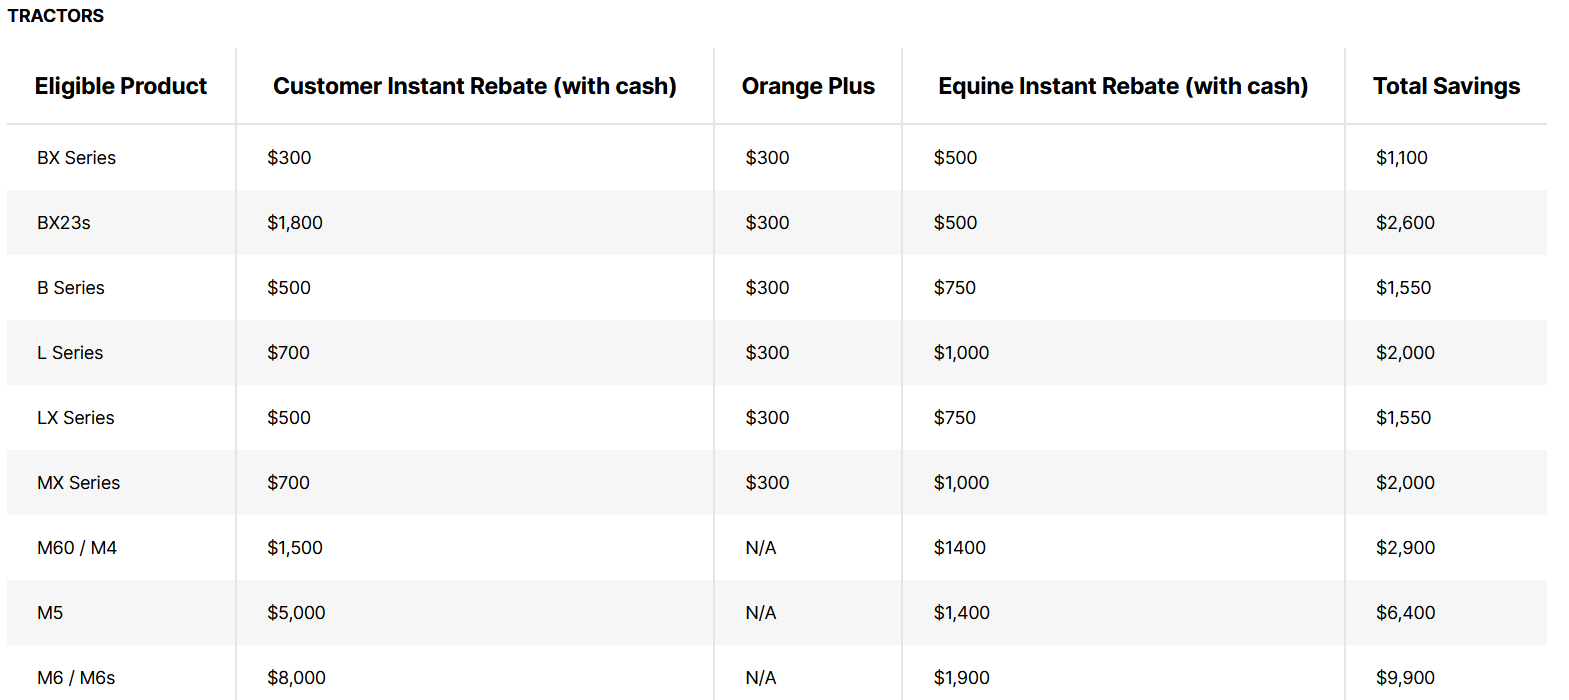Click the N/A Orange Plus cell for M5
This screenshot has width=1569, height=700.
coord(761,613)
